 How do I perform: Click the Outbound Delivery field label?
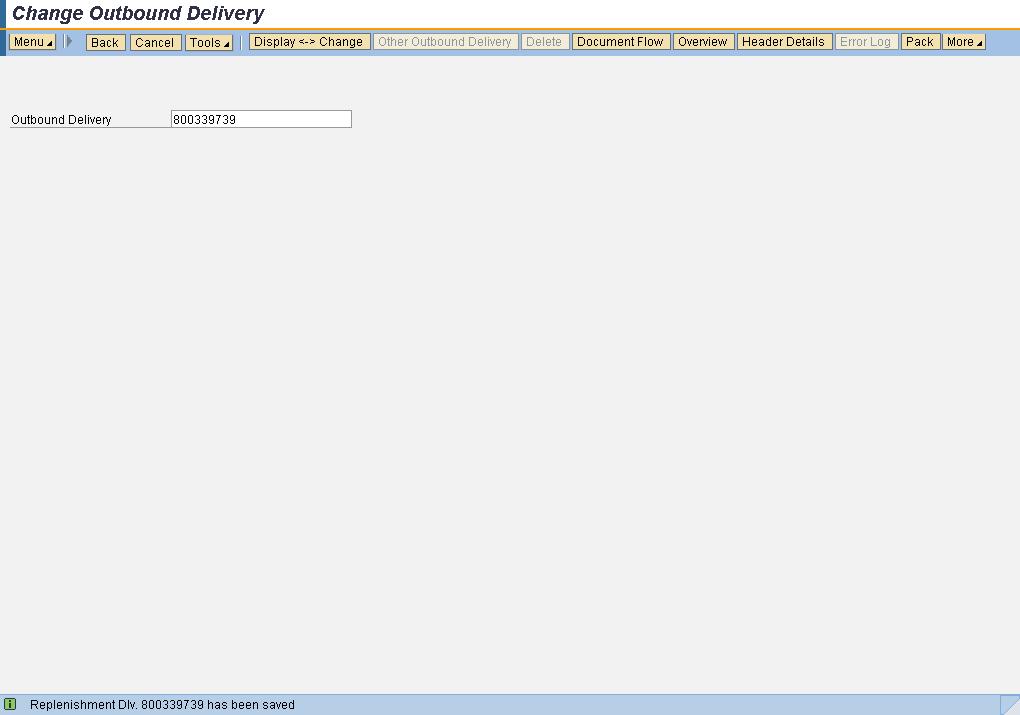pos(61,120)
